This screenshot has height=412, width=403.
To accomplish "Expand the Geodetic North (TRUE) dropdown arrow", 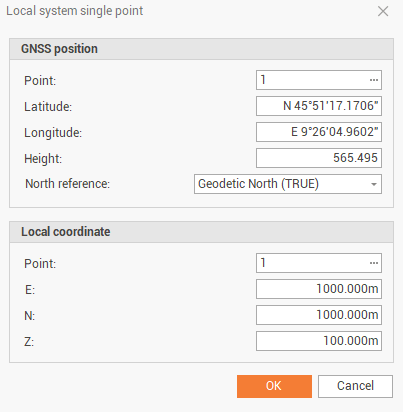I will (x=374, y=184).
